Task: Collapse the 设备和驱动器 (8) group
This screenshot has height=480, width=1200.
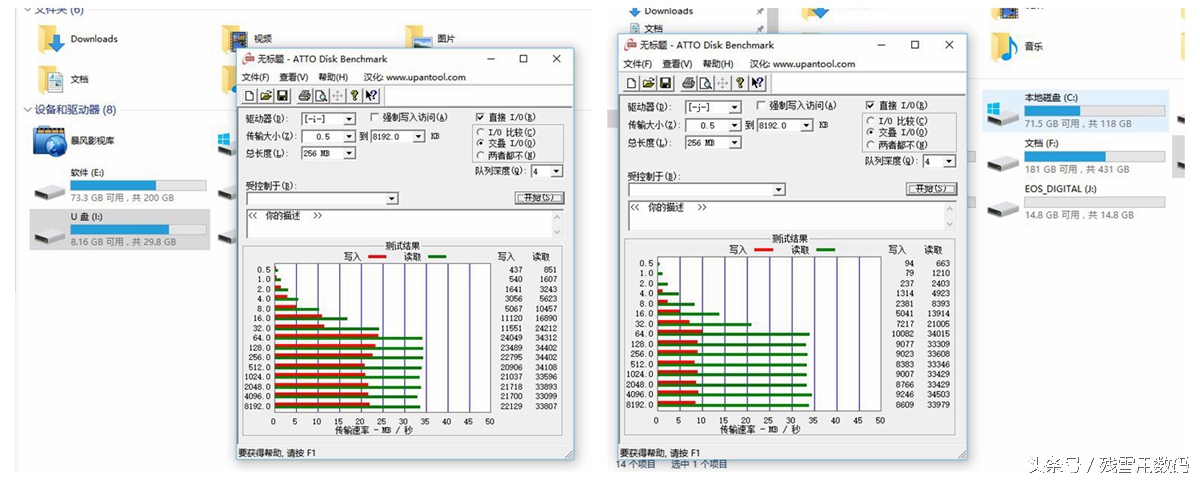Action: coord(27,110)
